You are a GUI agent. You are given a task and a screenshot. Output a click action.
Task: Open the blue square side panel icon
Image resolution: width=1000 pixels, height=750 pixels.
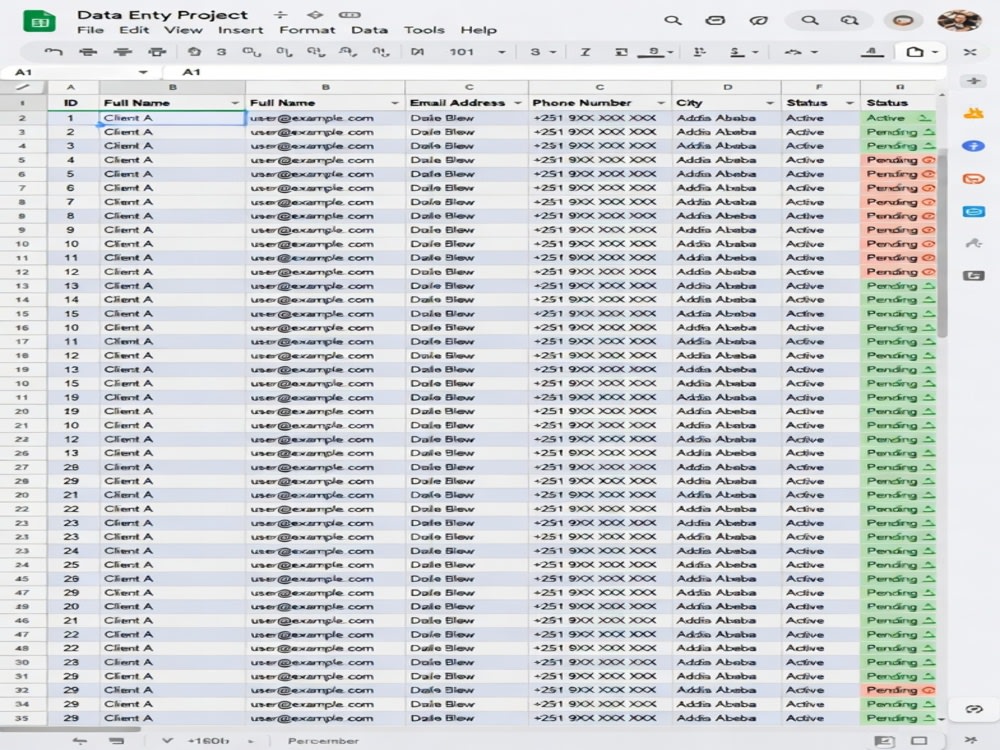pos(973,211)
